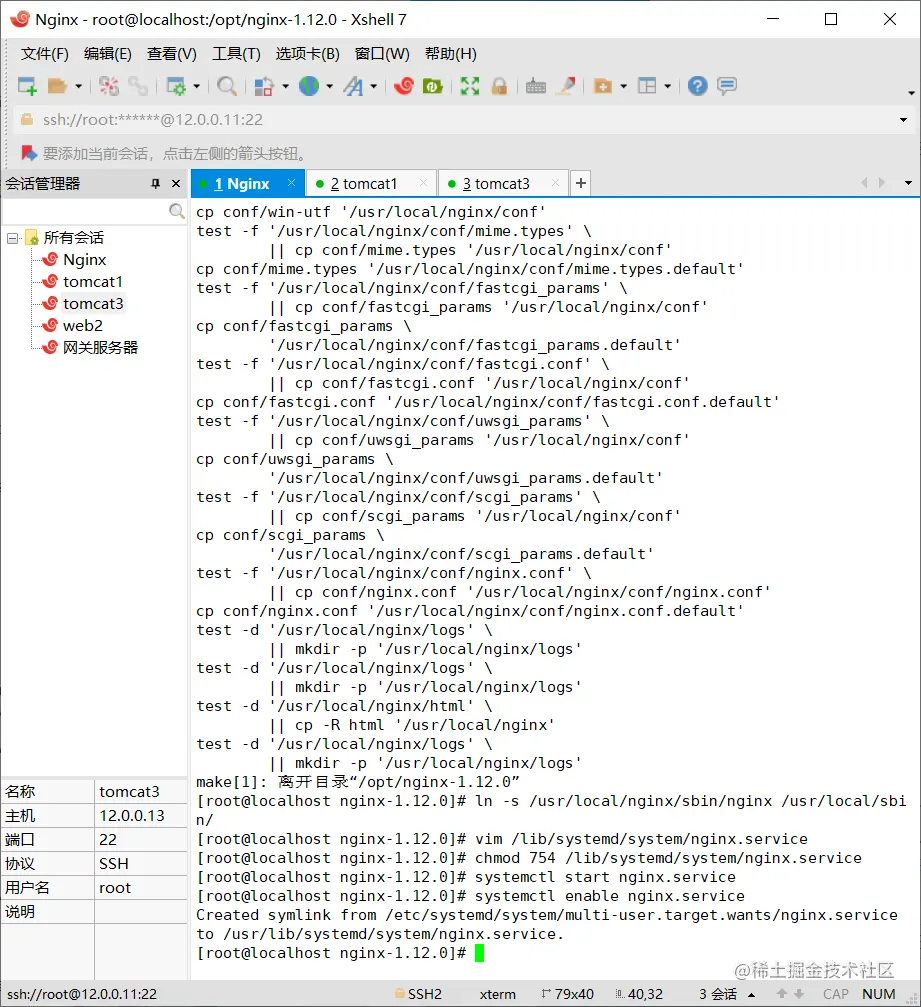Viewport: 921px width, 1007px height.
Task: Expand the address bar history dropdown
Action: [x=903, y=120]
